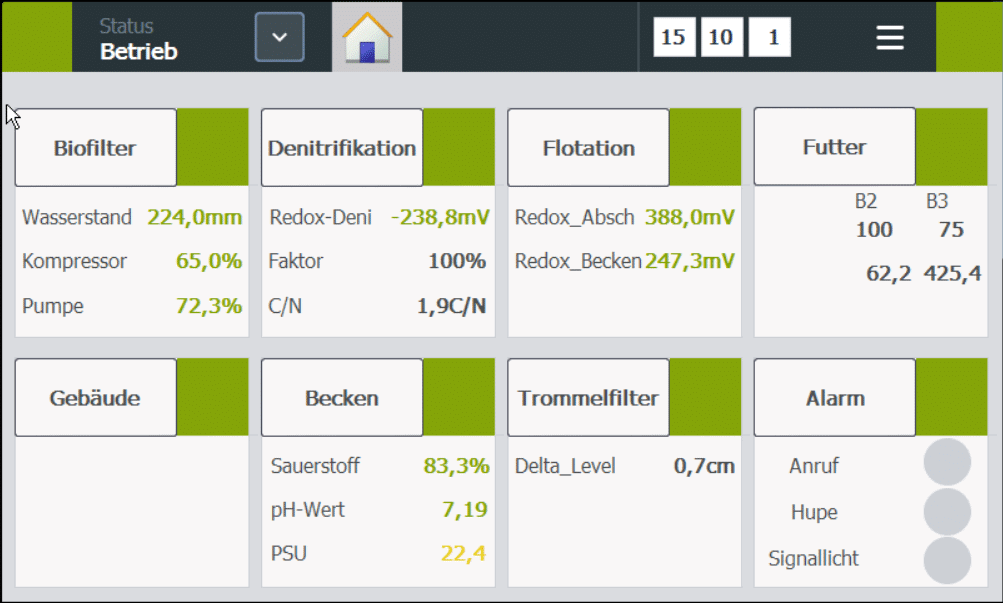
Task: Select the Flotation section button
Action: 588,148
